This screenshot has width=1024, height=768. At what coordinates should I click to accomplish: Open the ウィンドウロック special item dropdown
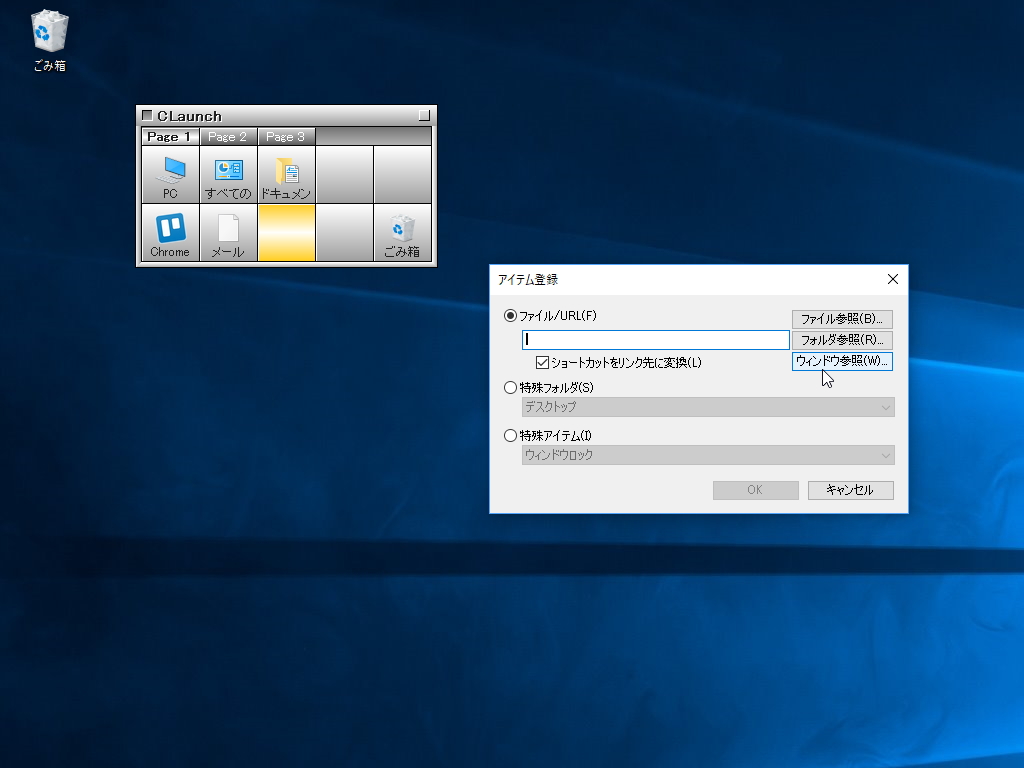click(x=706, y=455)
